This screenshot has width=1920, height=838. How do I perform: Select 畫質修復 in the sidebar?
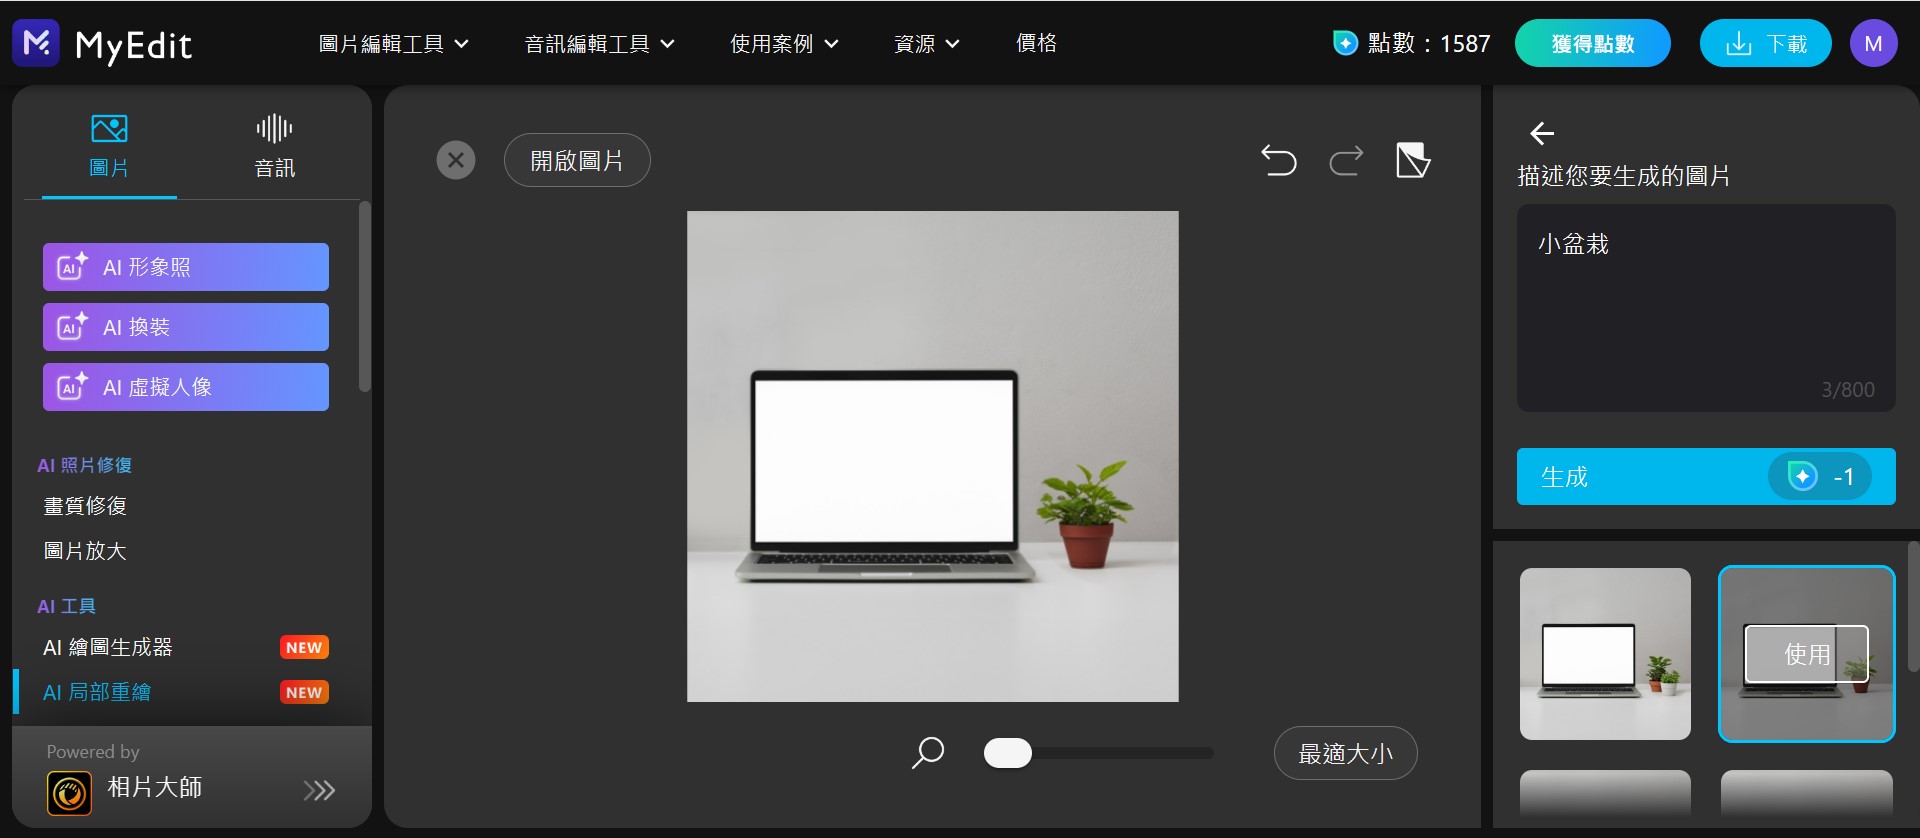(85, 506)
